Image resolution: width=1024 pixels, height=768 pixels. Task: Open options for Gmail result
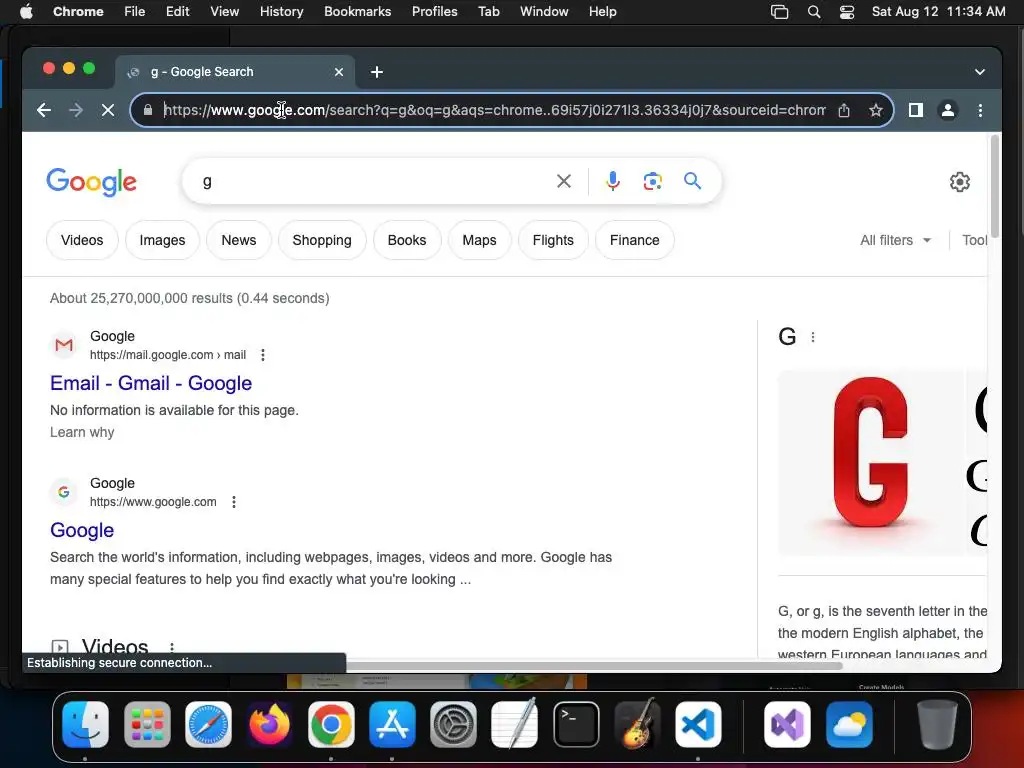263,355
